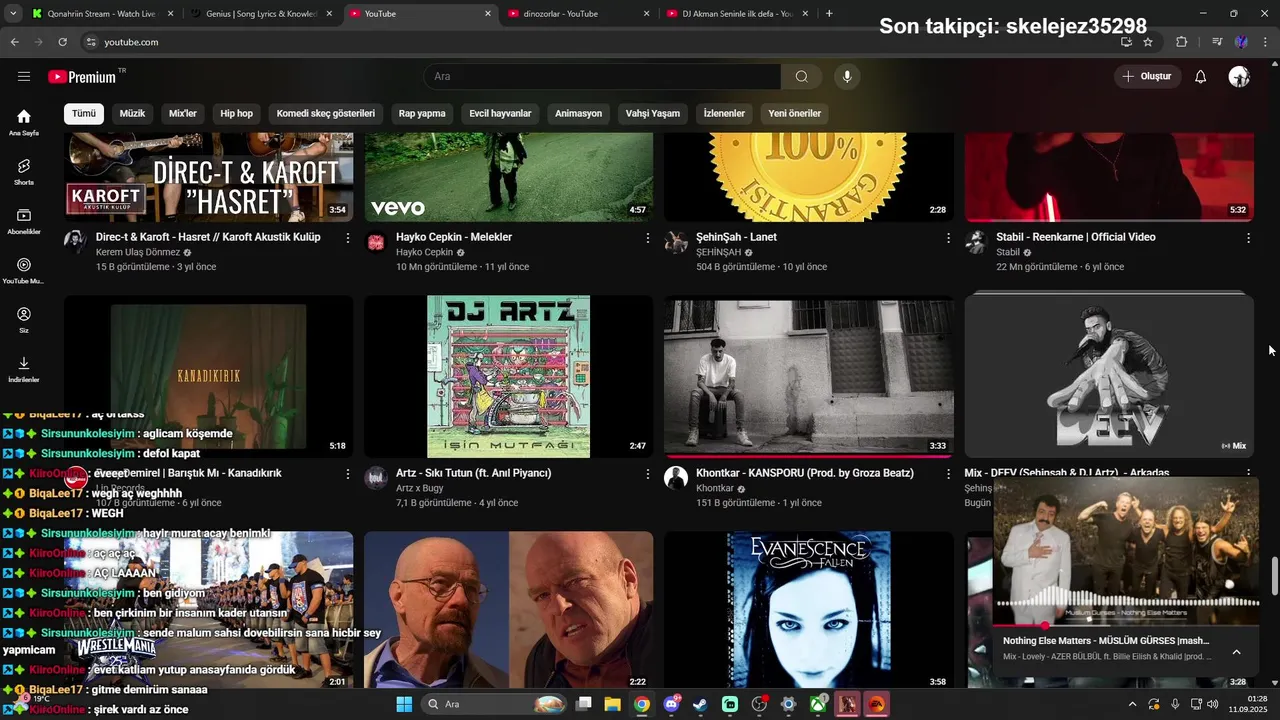This screenshot has width=1280, height=720.
Task: Open YouTube Music in the sidebar
Action: [x=24, y=270]
